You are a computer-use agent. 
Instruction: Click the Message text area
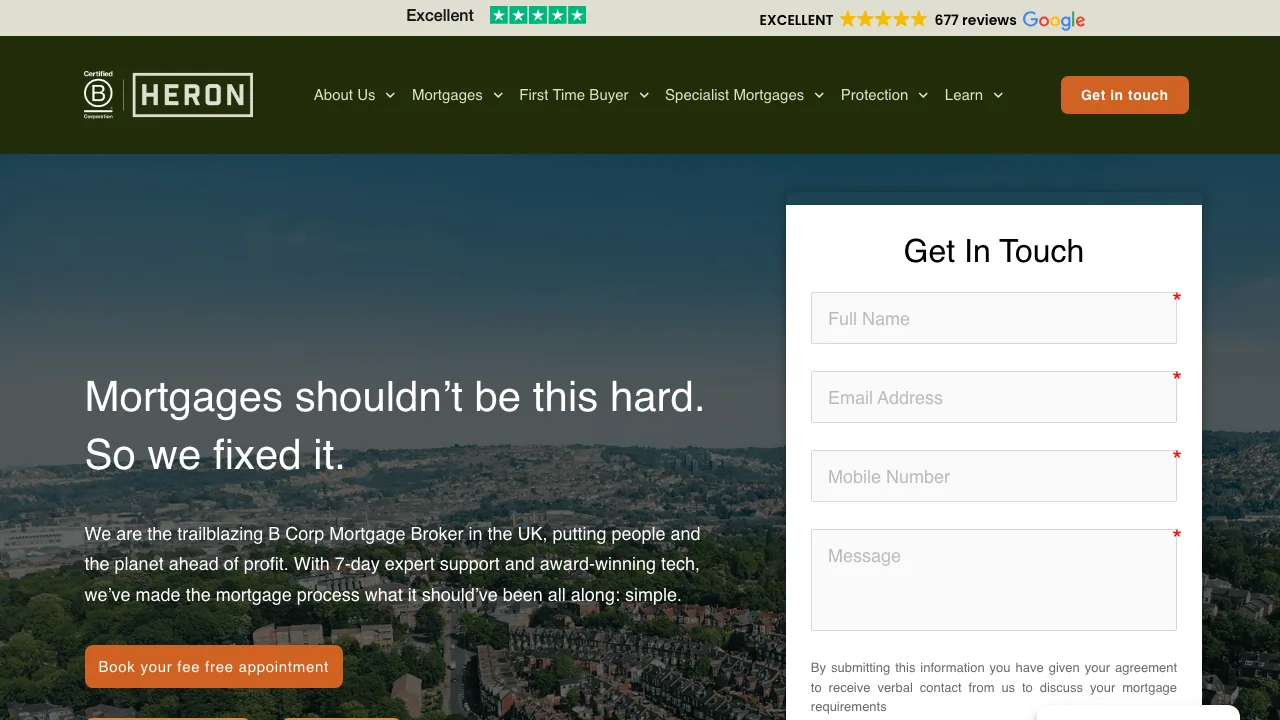coord(993,580)
